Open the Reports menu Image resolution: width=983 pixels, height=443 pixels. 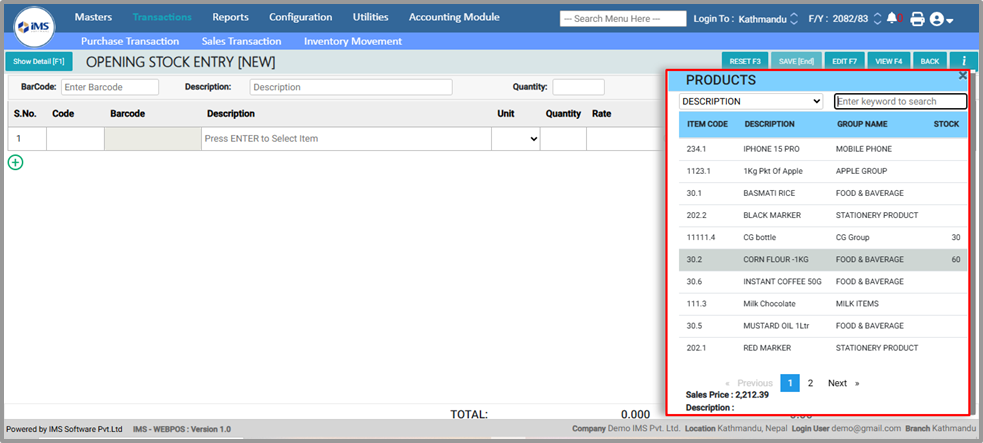coord(230,17)
